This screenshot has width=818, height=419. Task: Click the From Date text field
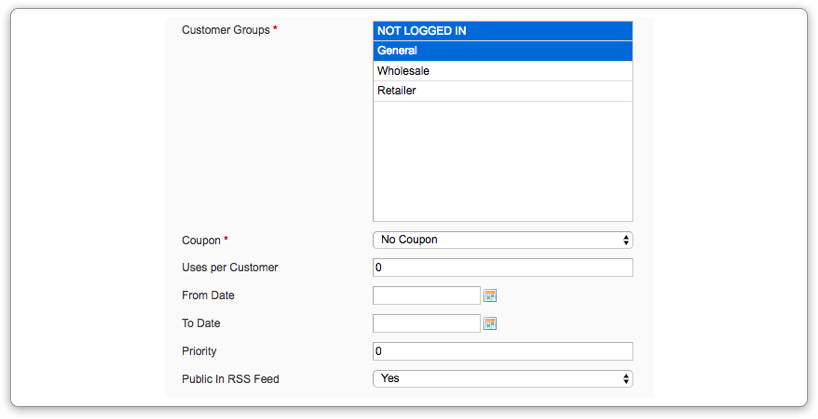(427, 295)
